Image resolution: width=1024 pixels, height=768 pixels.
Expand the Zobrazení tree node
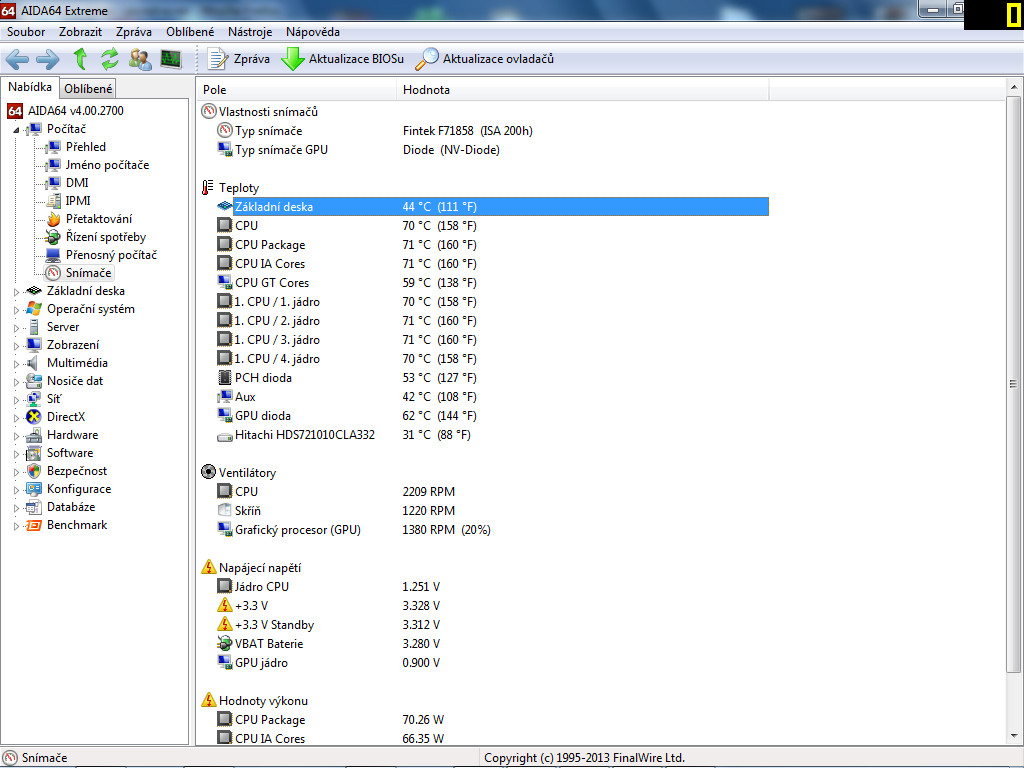point(16,345)
